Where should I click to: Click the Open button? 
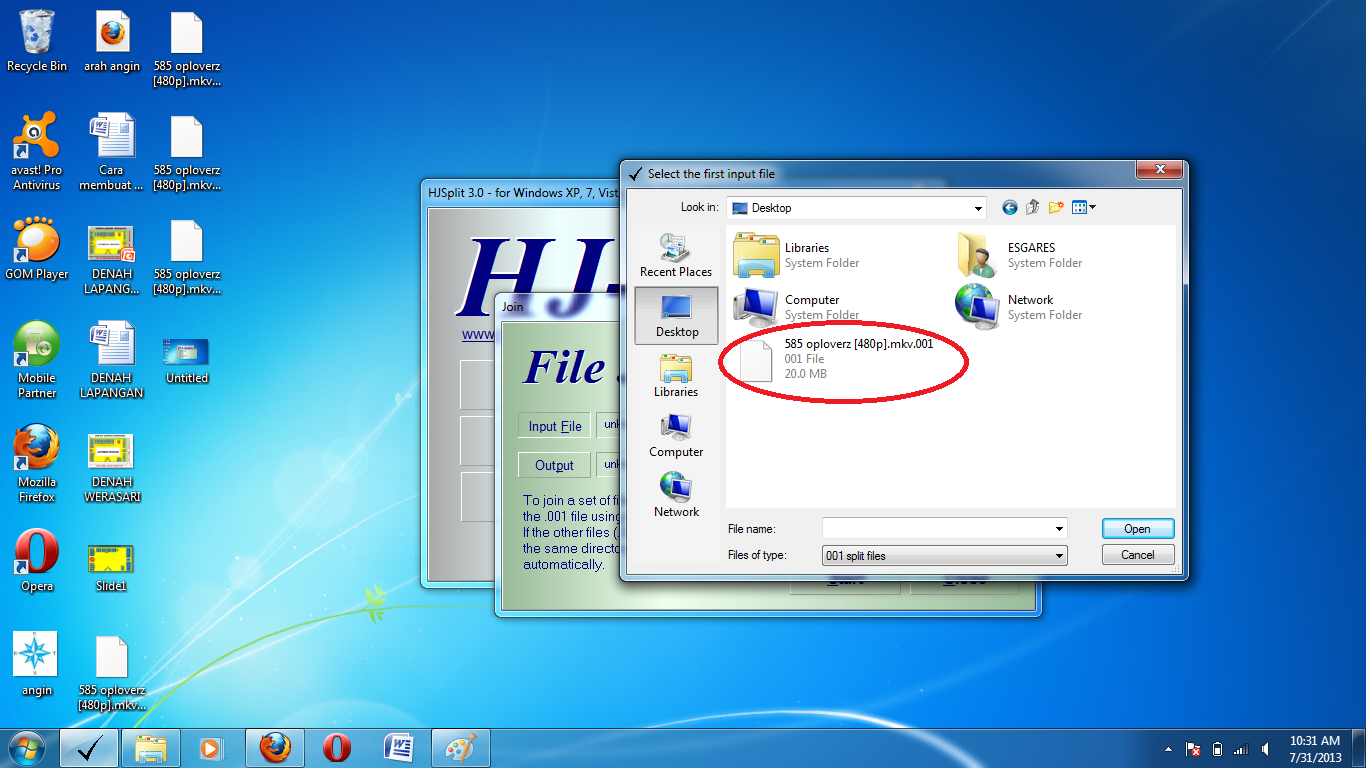[x=1138, y=529]
